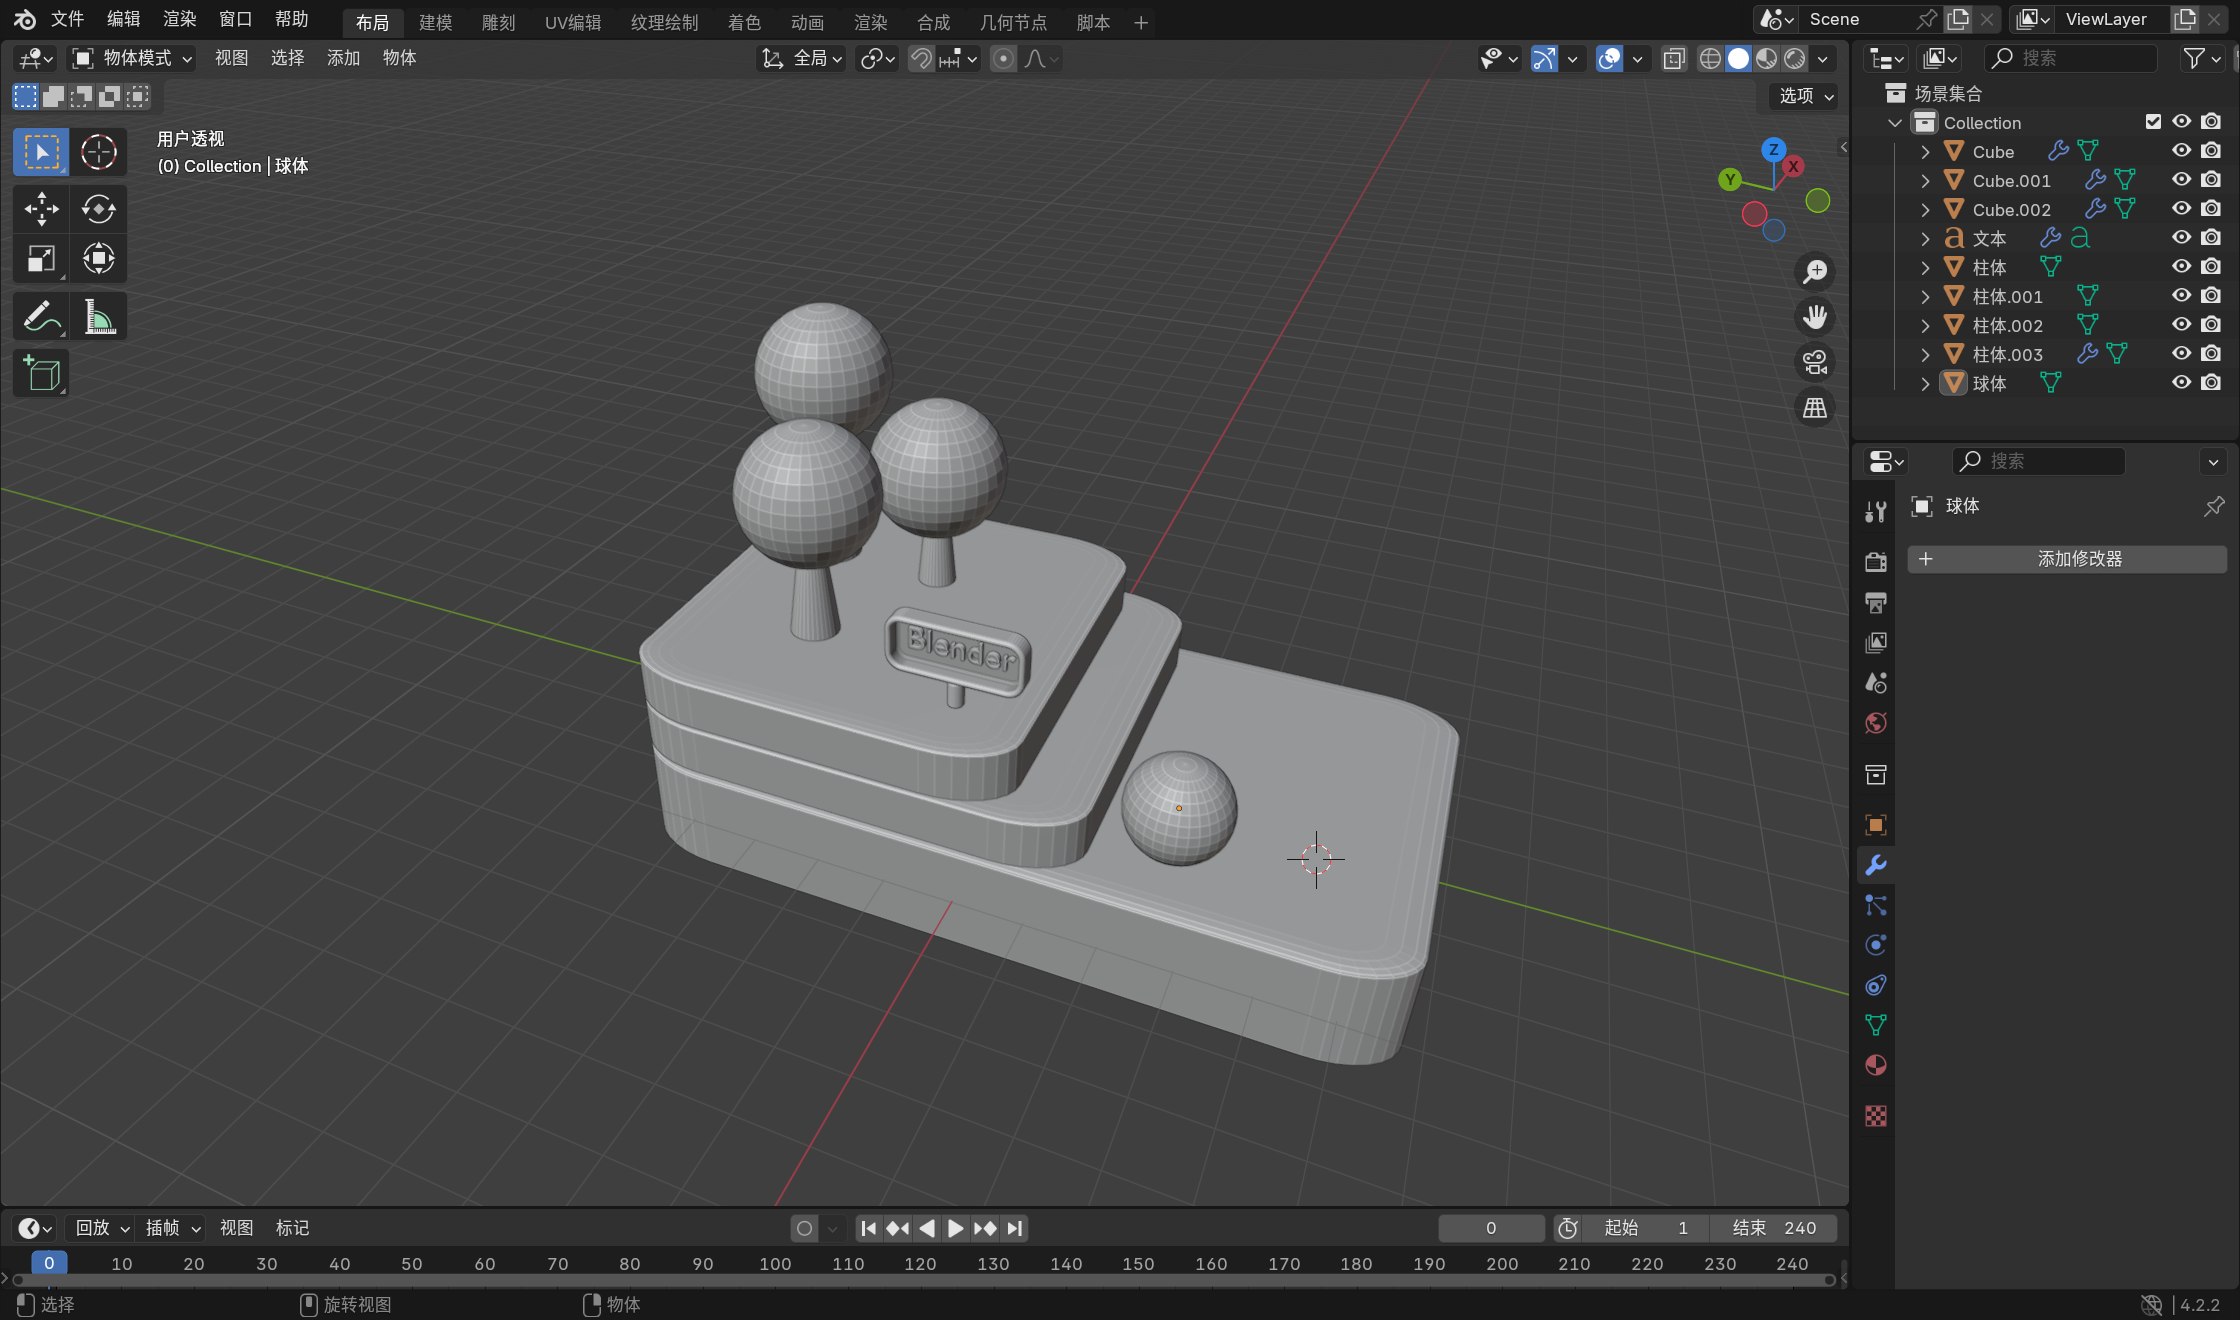
Task: Click frame 100 on the timeline
Action: click(775, 1264)
